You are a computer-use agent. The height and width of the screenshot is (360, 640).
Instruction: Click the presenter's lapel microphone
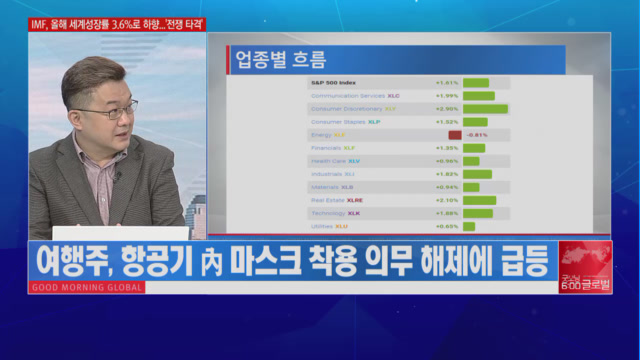click(118, 176)
